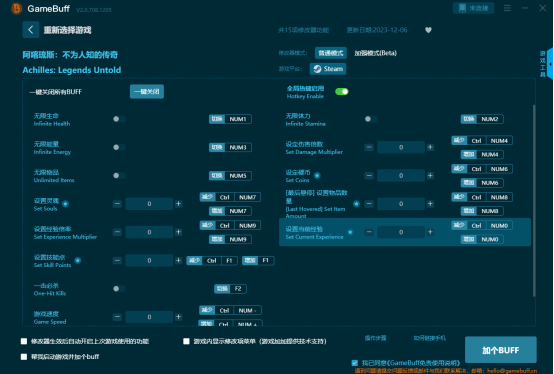
Task: Click the star icon beside Set Coins
Action: coord(317,176)
